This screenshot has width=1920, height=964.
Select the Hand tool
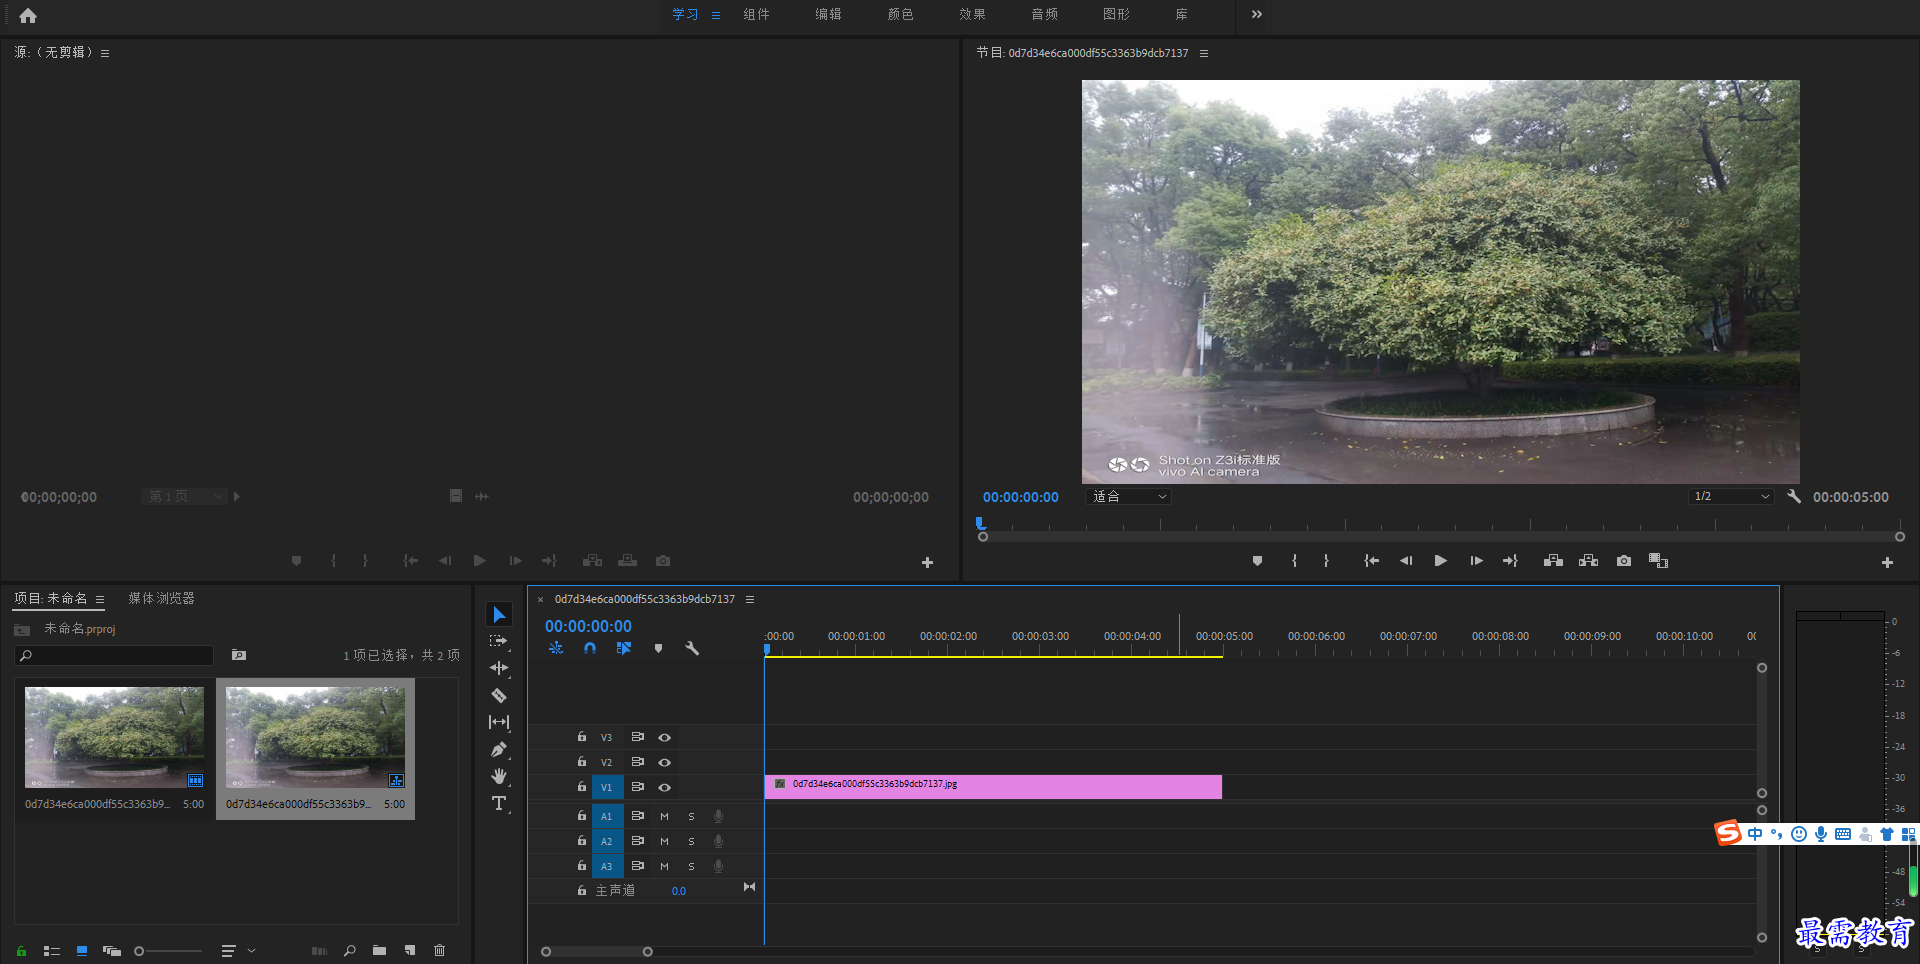click(499, 776)
